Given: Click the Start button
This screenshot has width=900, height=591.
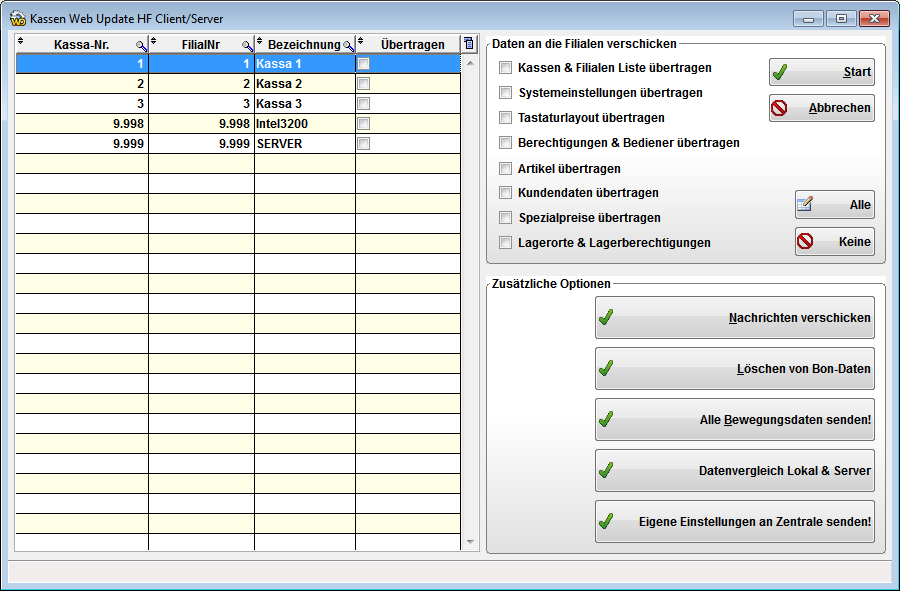Looking at the screenshot, I should [x=822, y=72].
